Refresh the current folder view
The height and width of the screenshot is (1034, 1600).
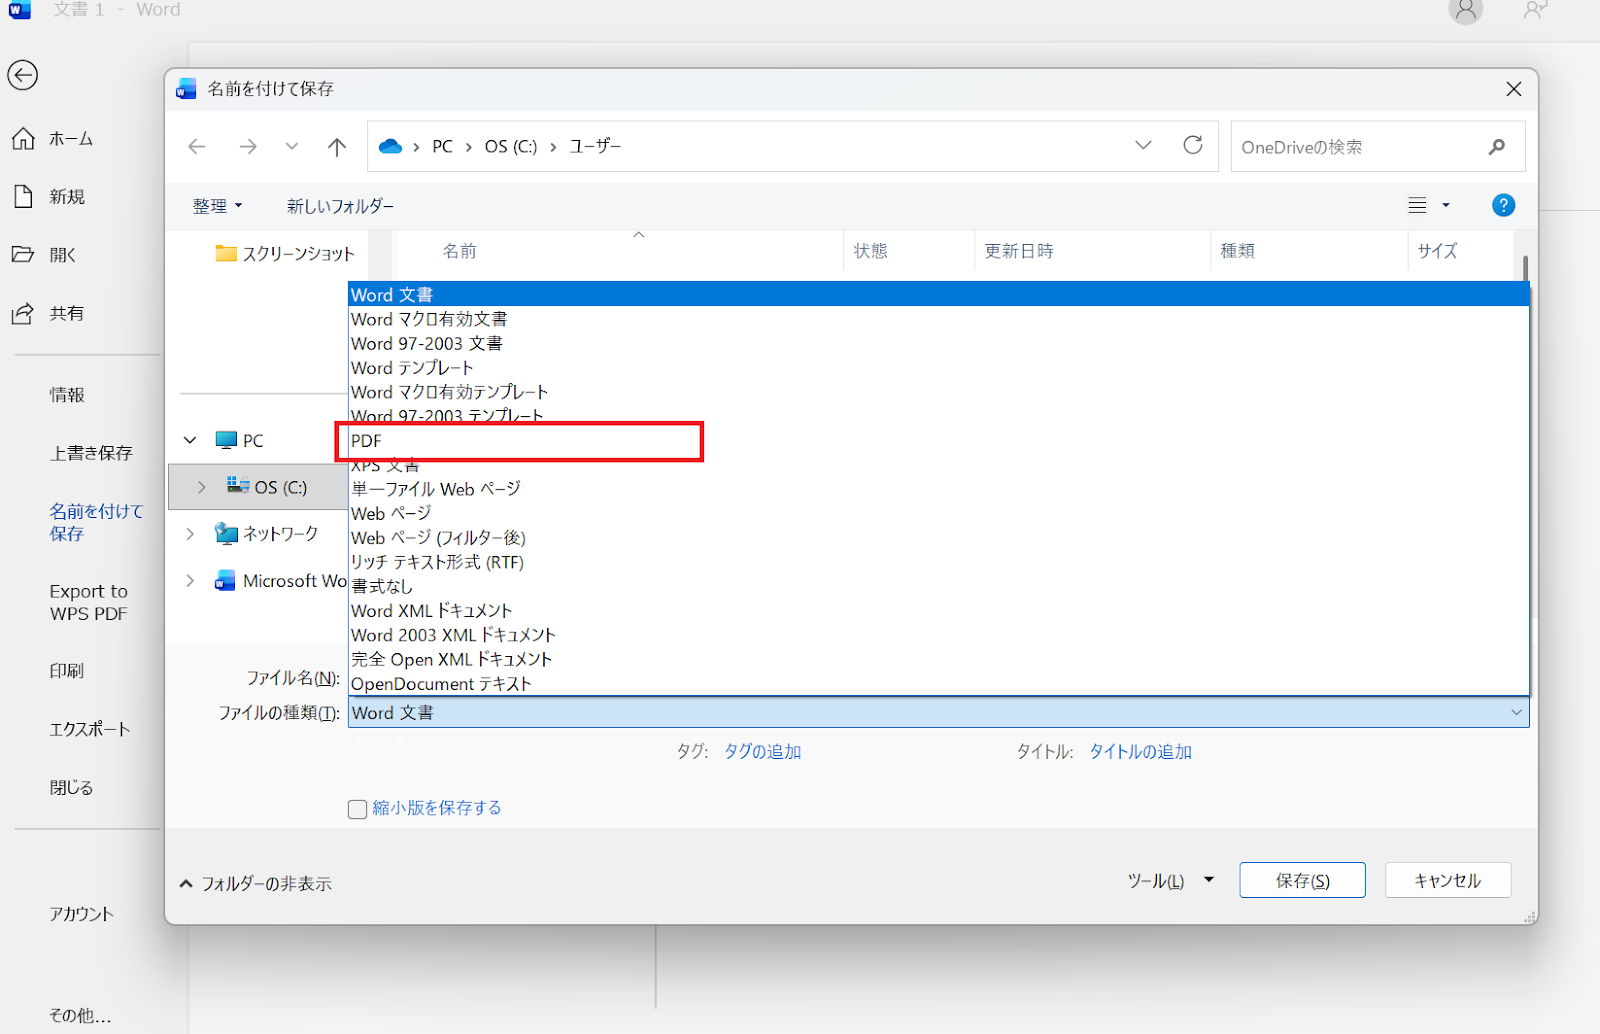coord(1192,146)
